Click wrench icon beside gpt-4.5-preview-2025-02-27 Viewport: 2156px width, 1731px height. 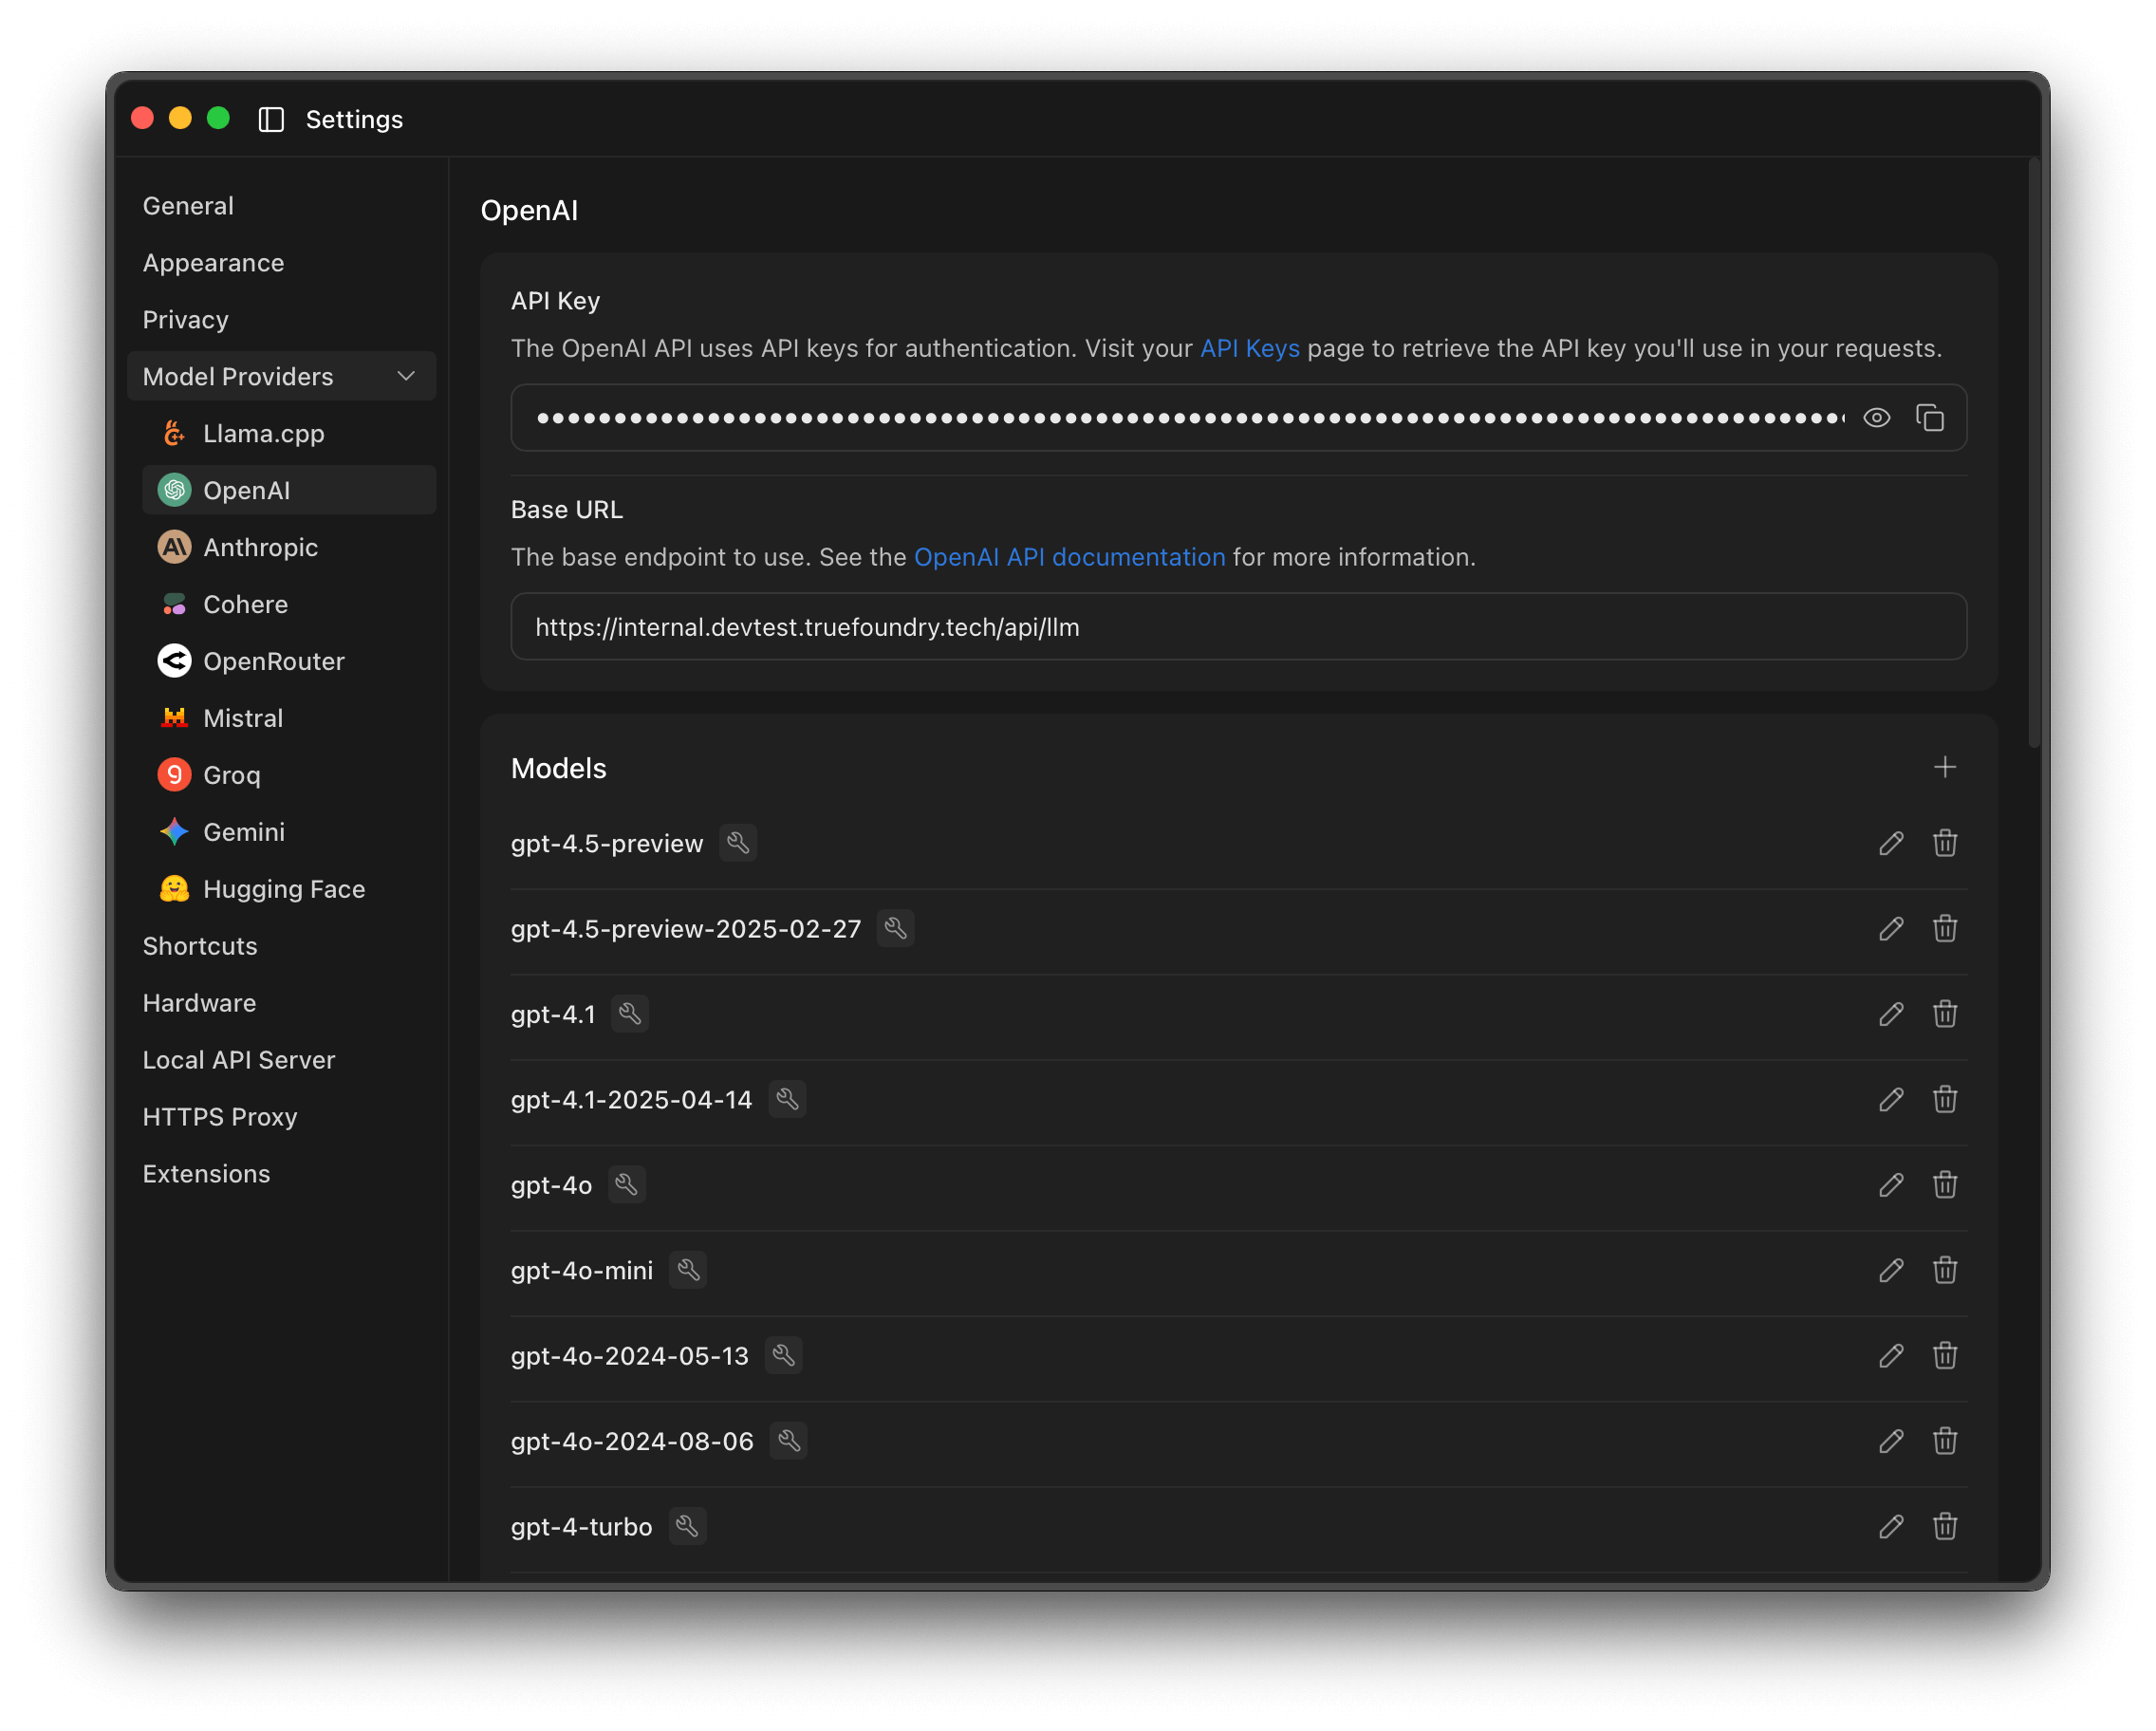(x=896, y=928)
